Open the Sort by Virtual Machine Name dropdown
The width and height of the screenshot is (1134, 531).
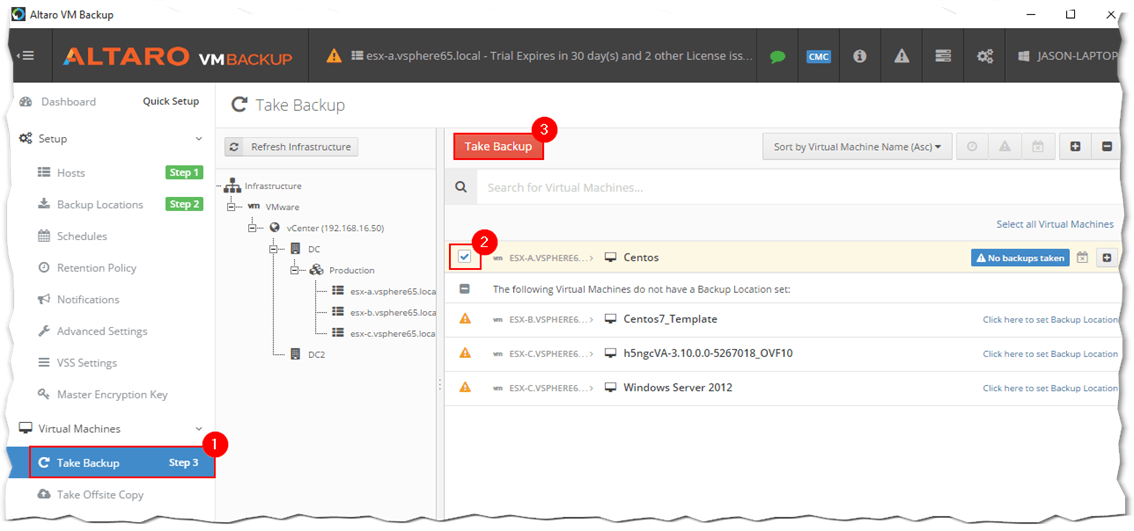pos(857,146)
